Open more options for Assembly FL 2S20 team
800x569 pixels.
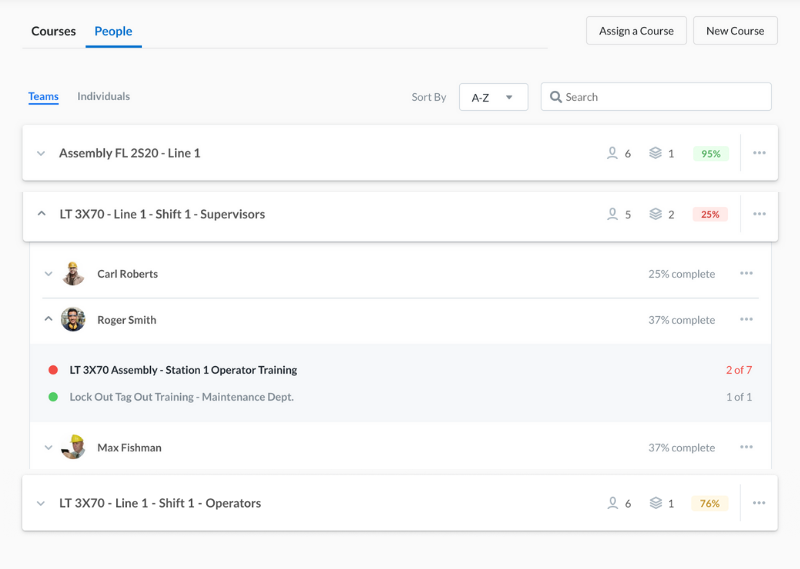[x=759, y=153]
